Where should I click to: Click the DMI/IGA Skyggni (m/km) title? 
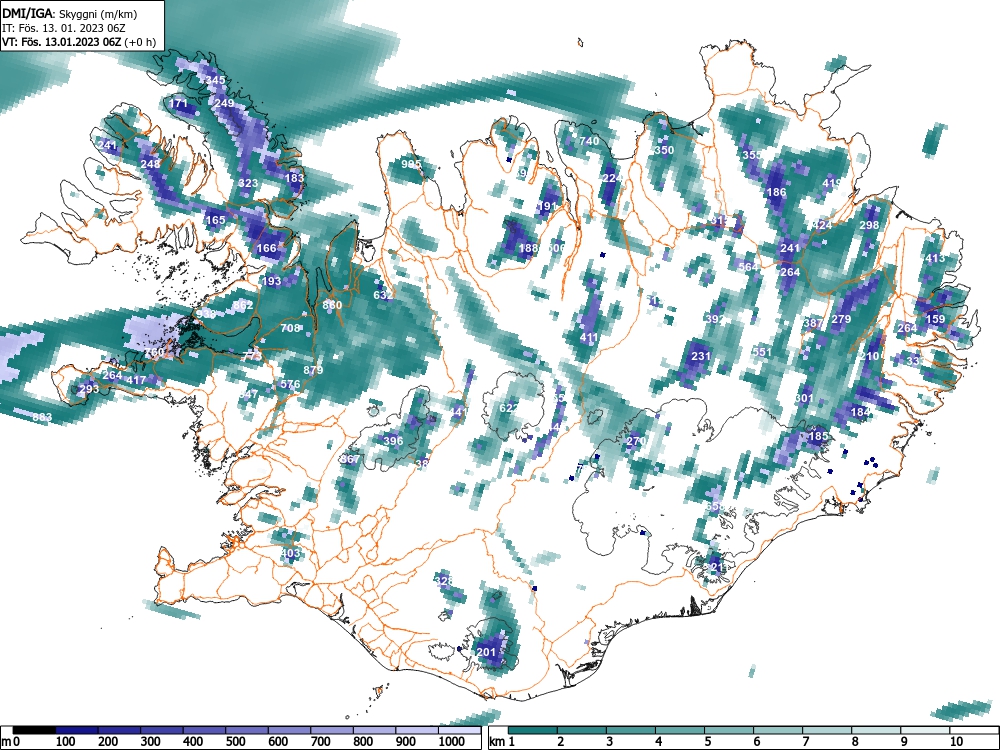pos(70,13)
